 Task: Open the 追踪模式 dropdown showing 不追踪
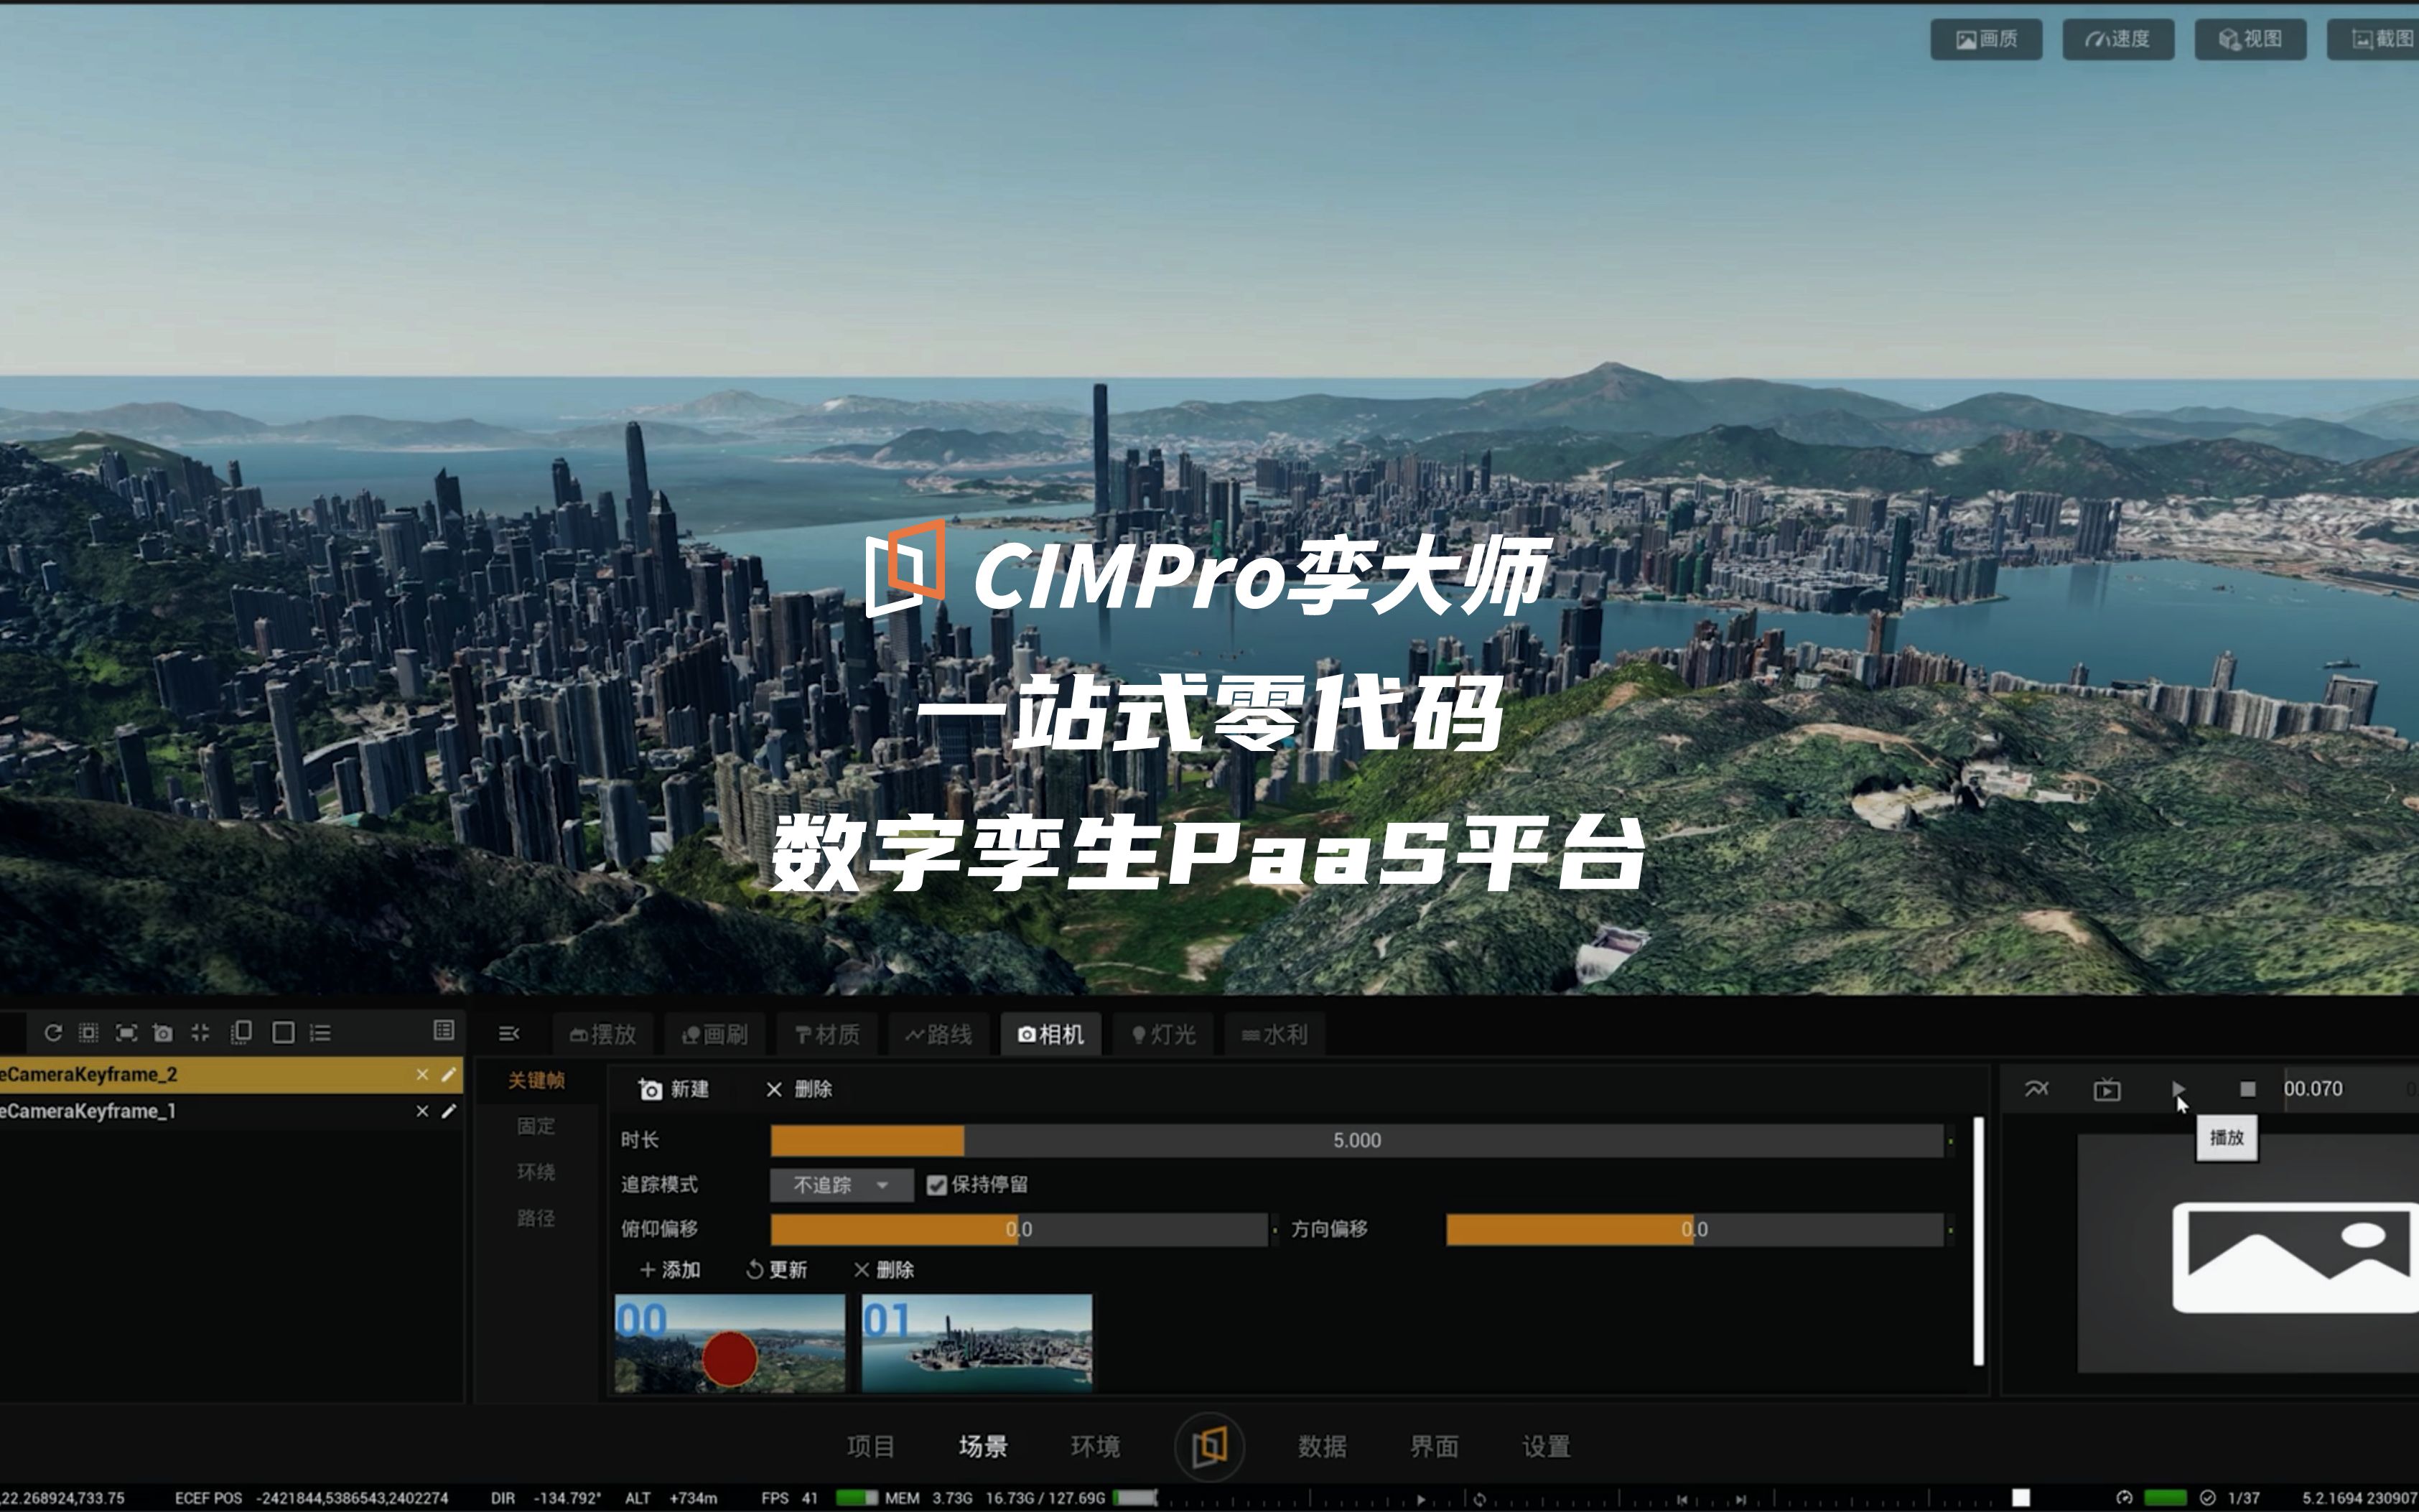pyautogui.click(x=841, y=1186)
